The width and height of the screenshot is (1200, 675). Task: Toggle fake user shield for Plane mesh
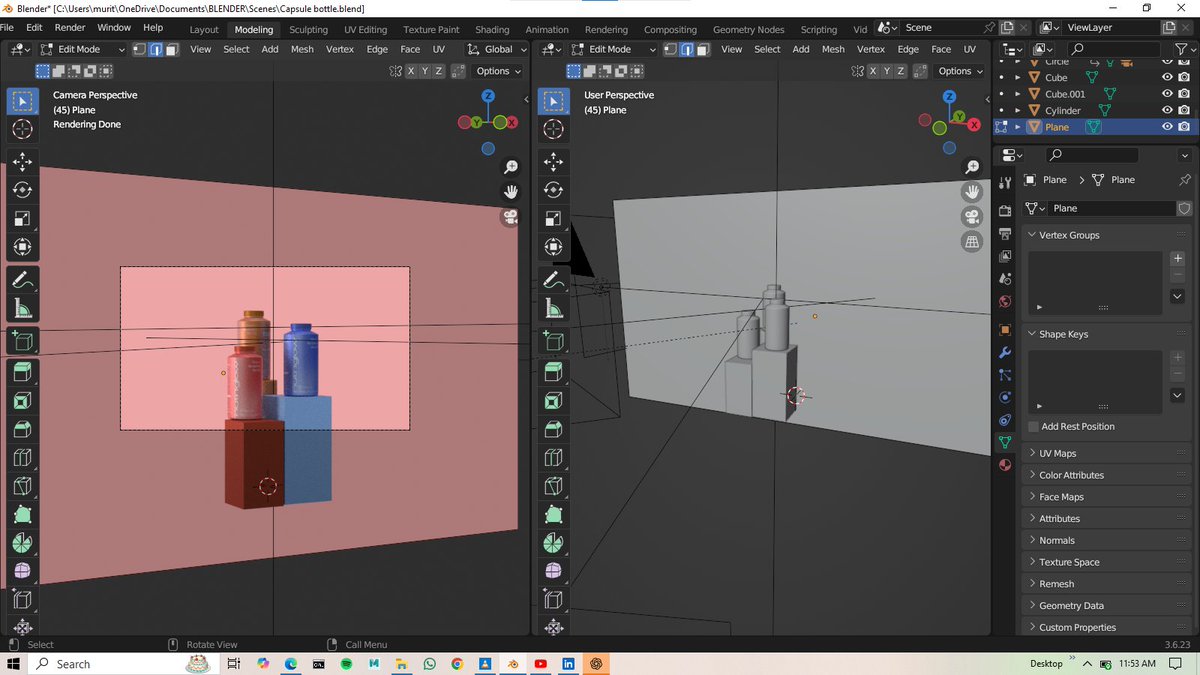point(1185,208)
